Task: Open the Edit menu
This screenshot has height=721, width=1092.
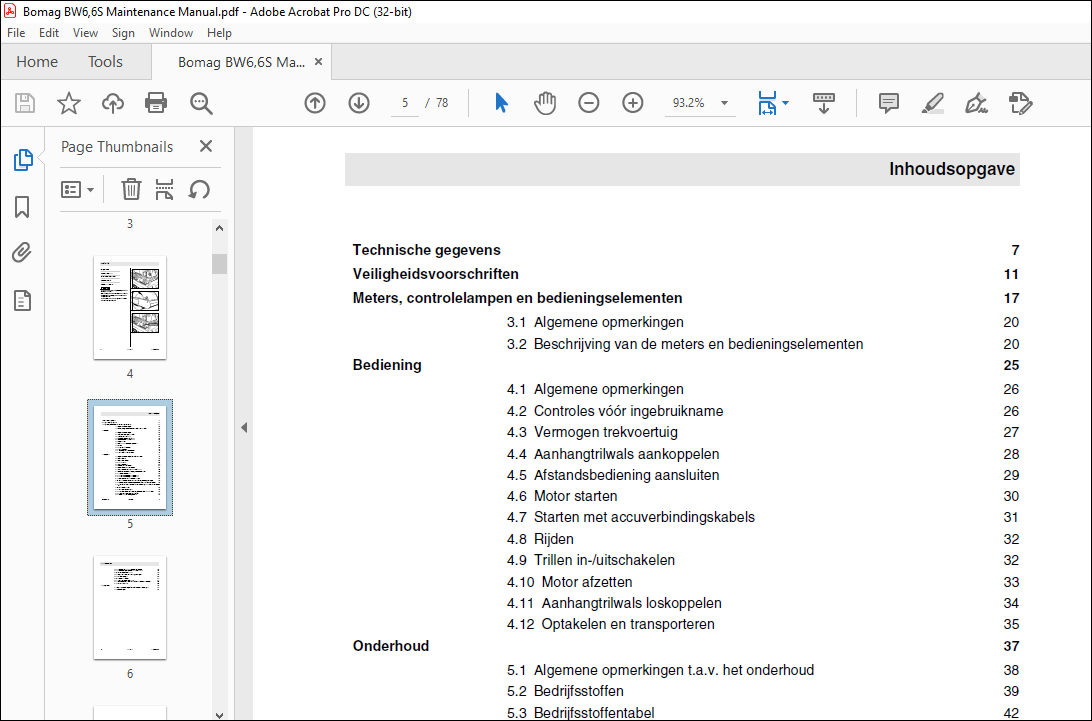Action: 49,33
